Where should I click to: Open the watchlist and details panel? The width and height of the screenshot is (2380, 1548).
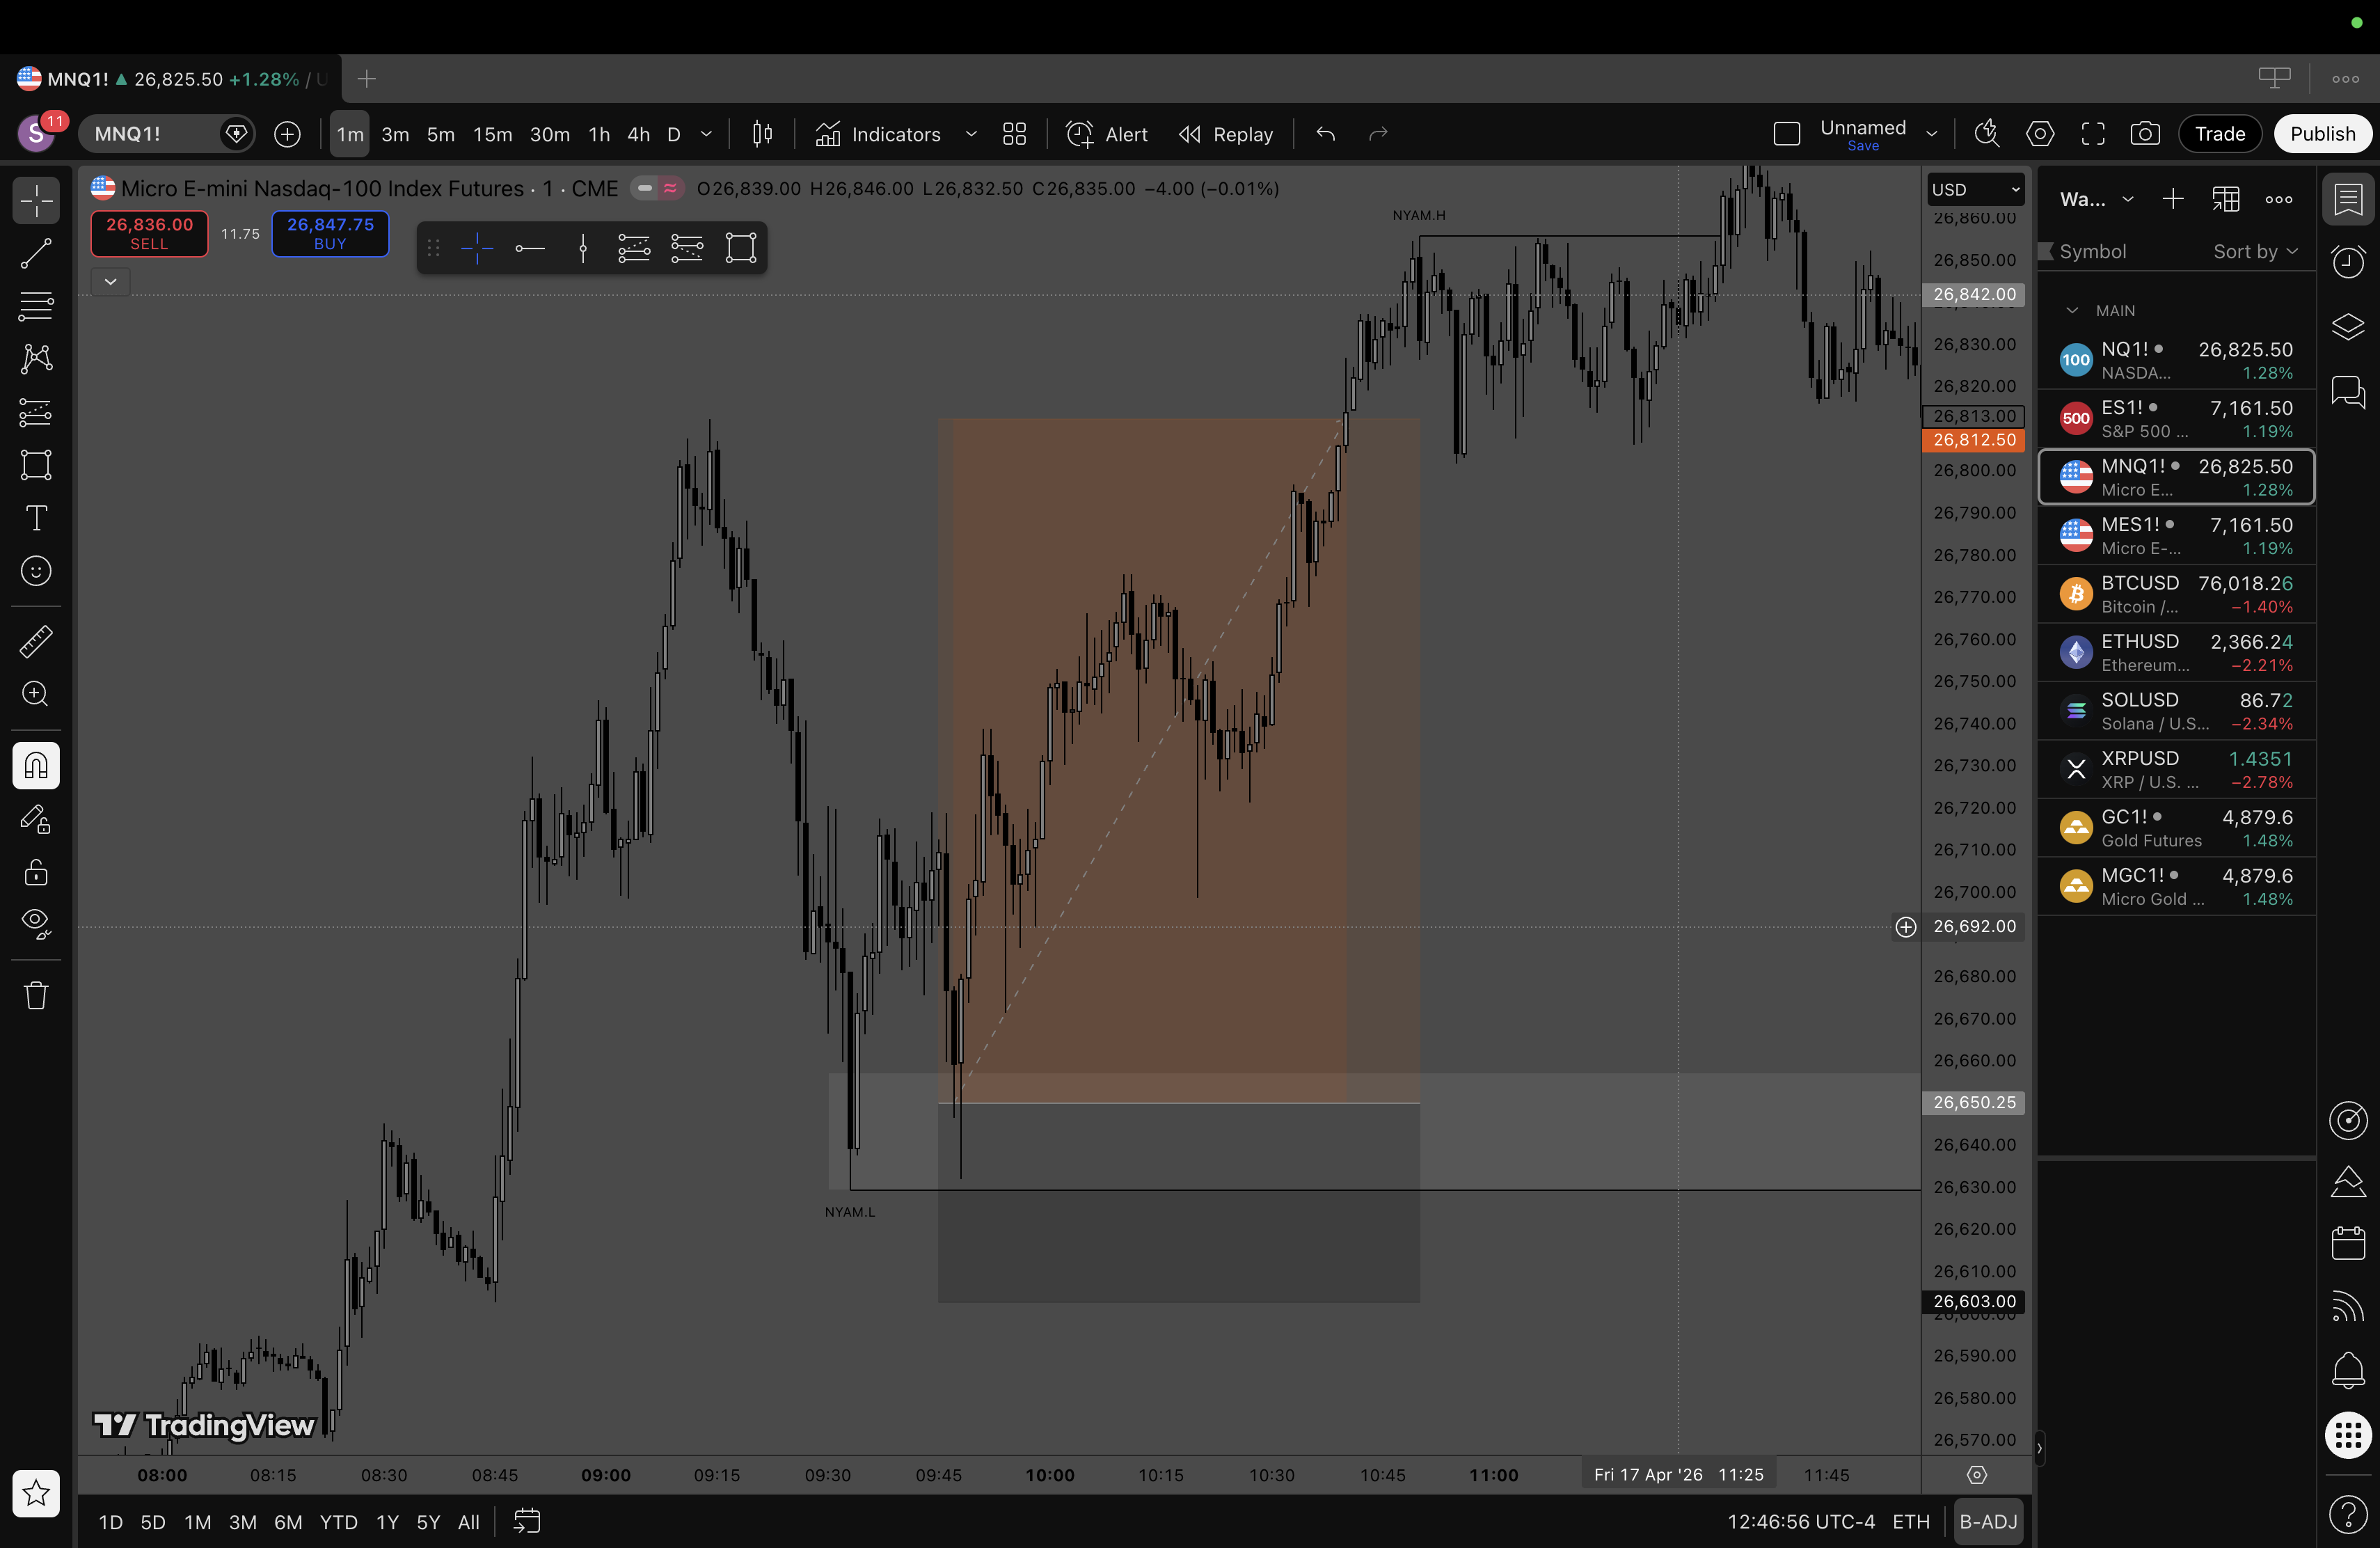click(2348, 200)
